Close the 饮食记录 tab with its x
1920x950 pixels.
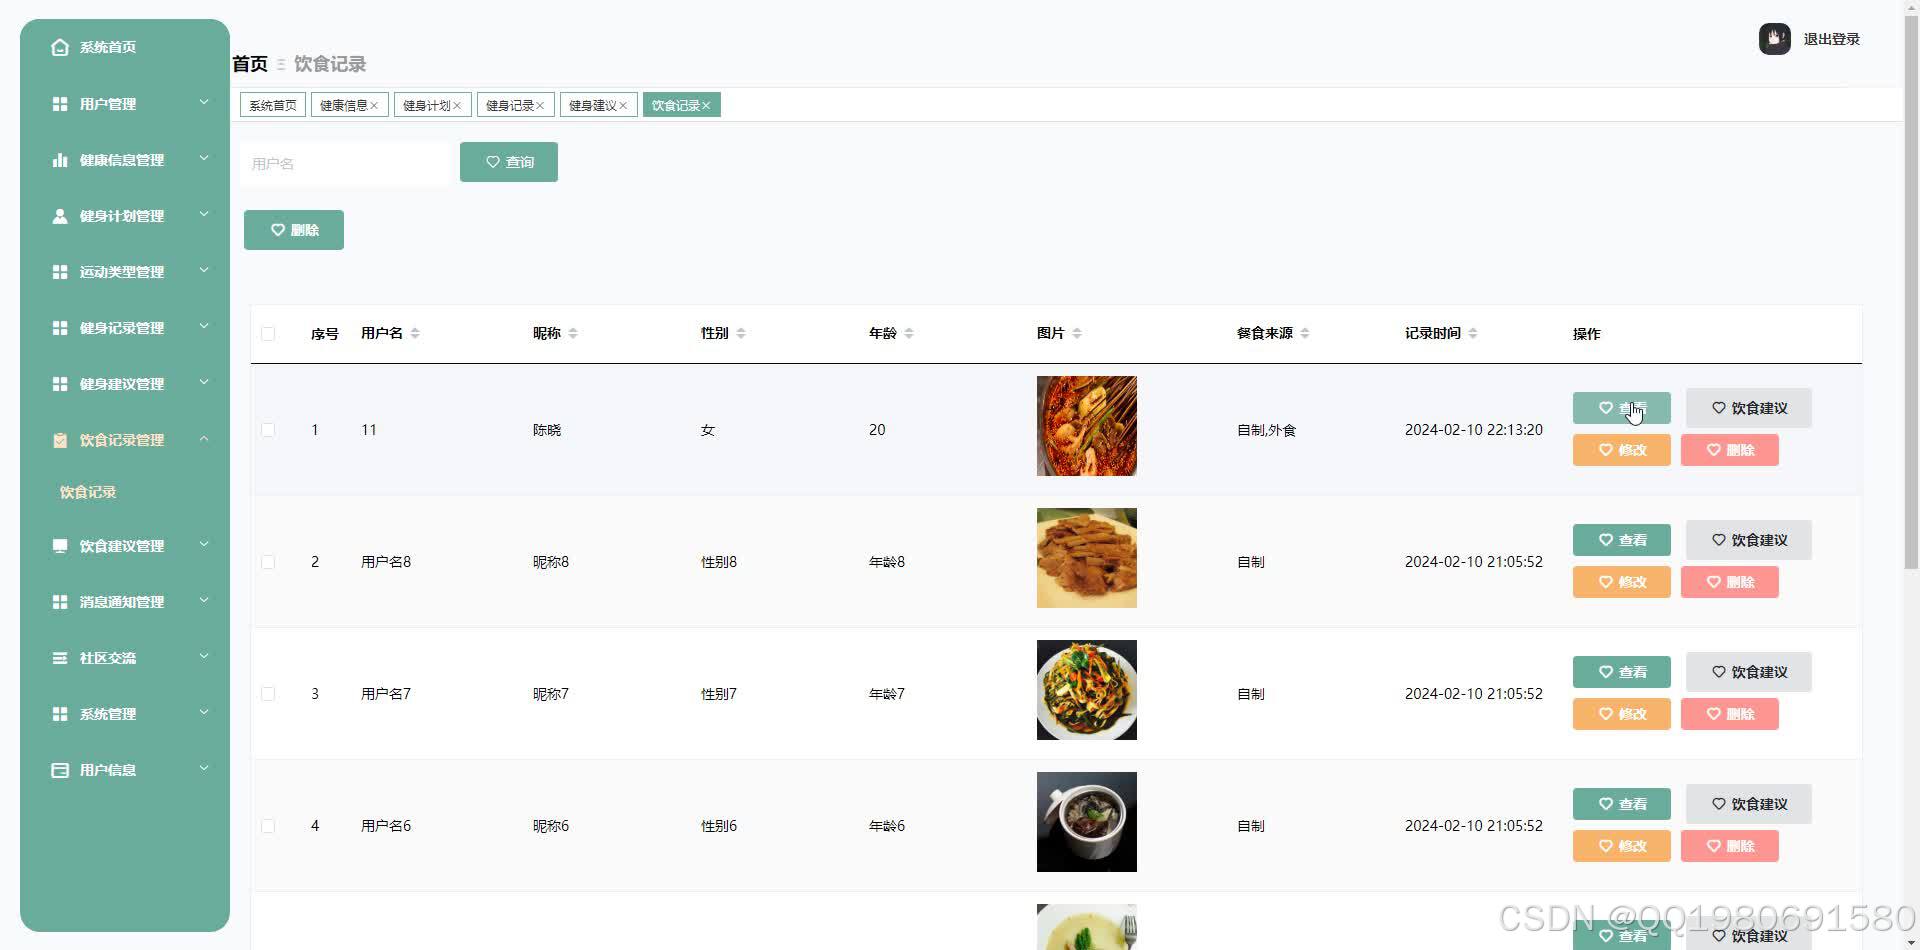(706, 106)
